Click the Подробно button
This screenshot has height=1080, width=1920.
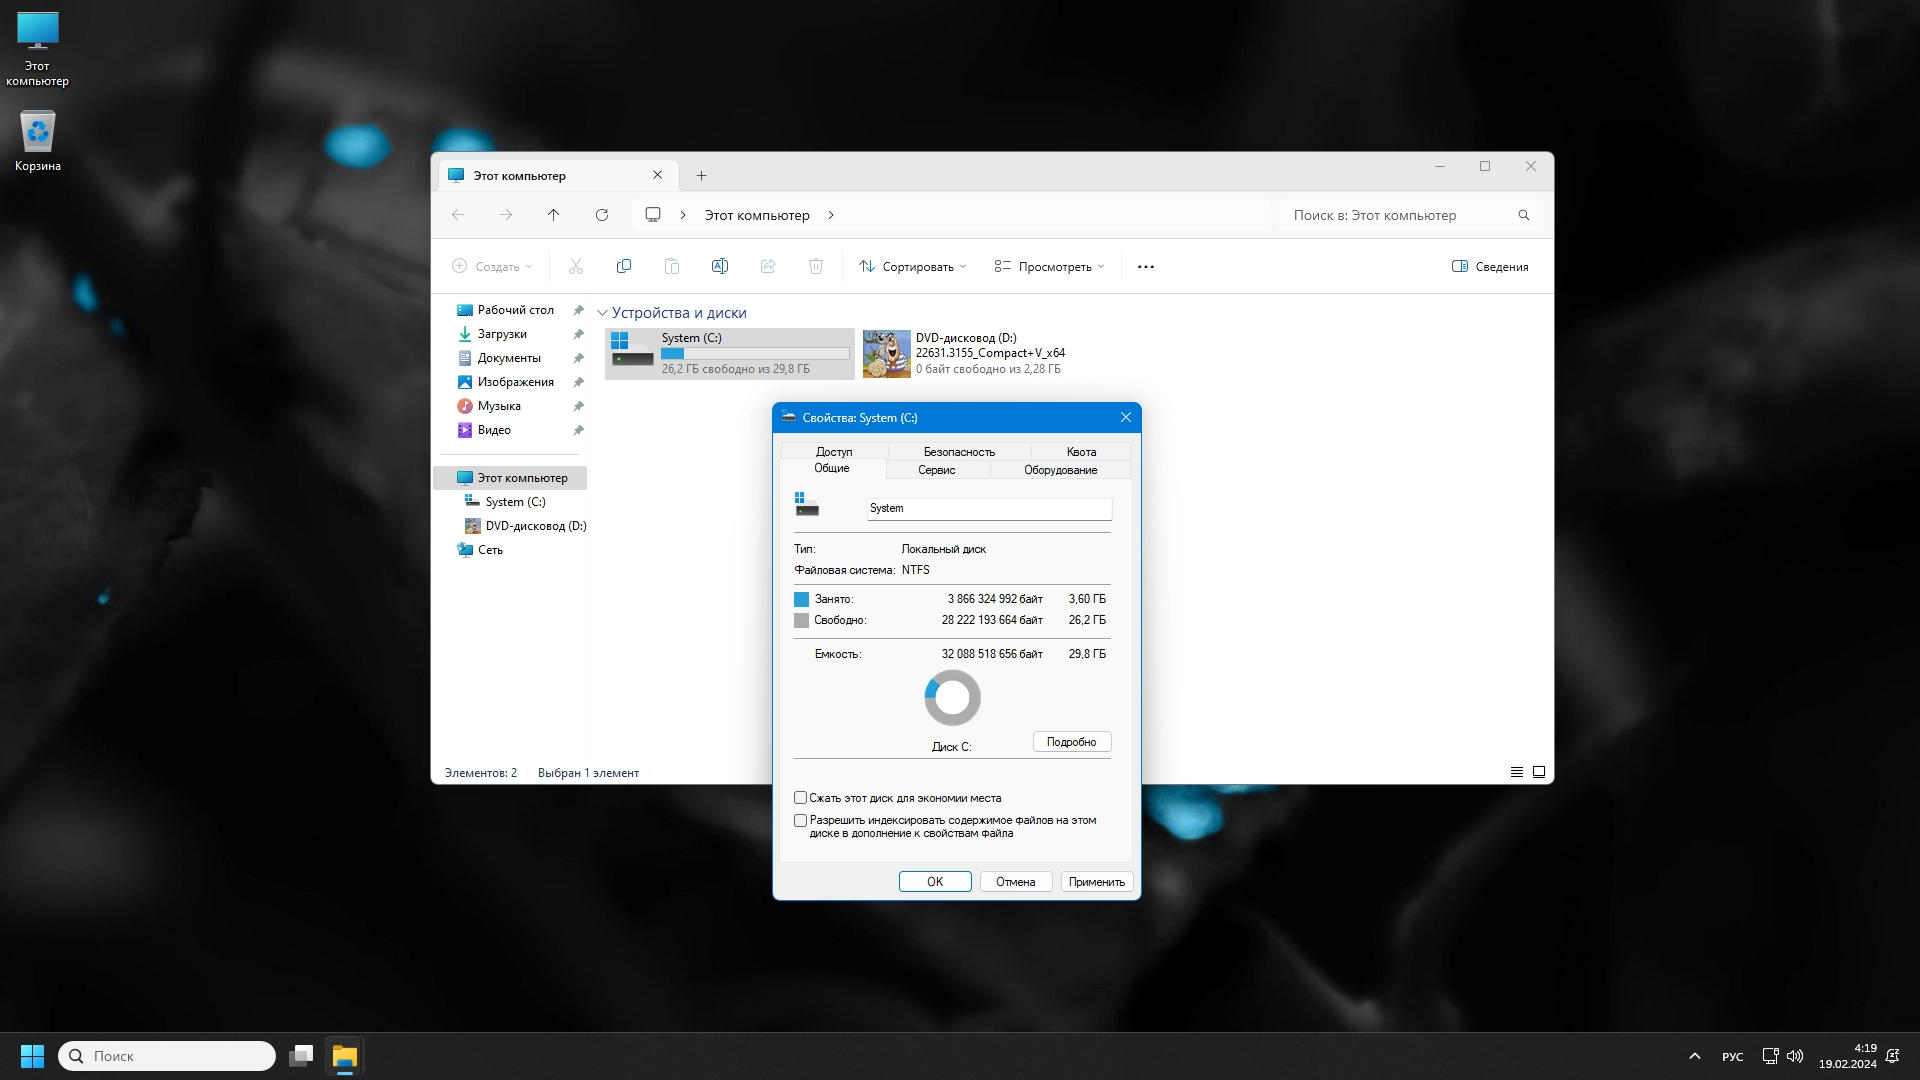point(1071,742)
